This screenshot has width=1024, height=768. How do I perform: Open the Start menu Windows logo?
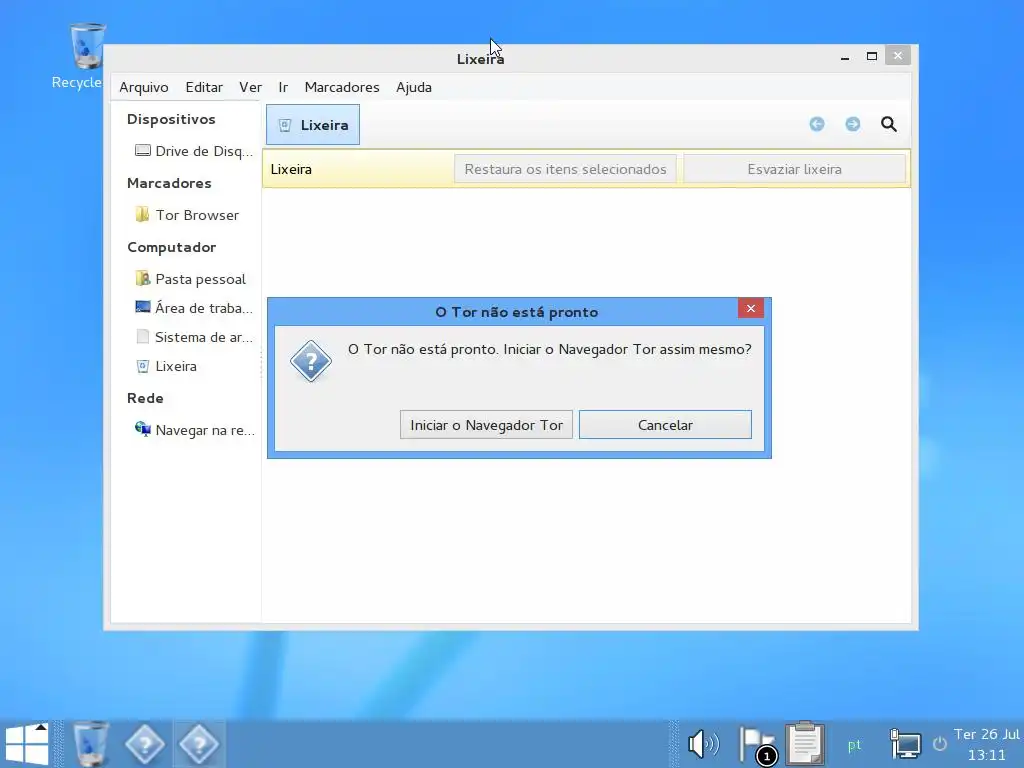27,744
